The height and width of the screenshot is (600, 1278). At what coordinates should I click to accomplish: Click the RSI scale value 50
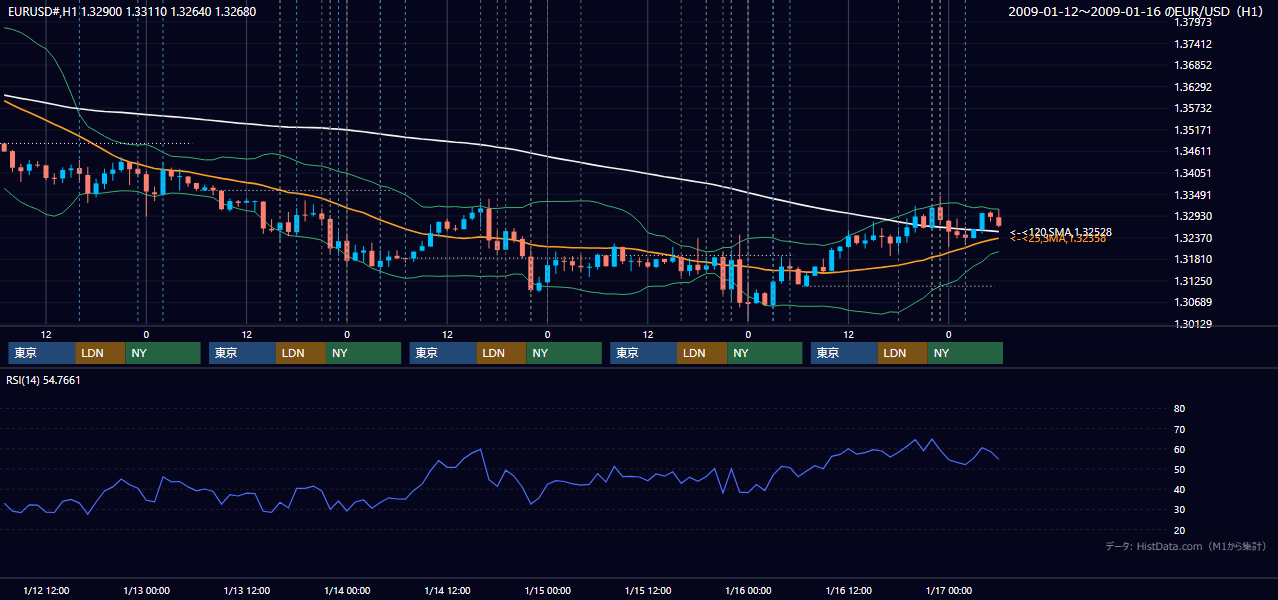[1179, 470]
